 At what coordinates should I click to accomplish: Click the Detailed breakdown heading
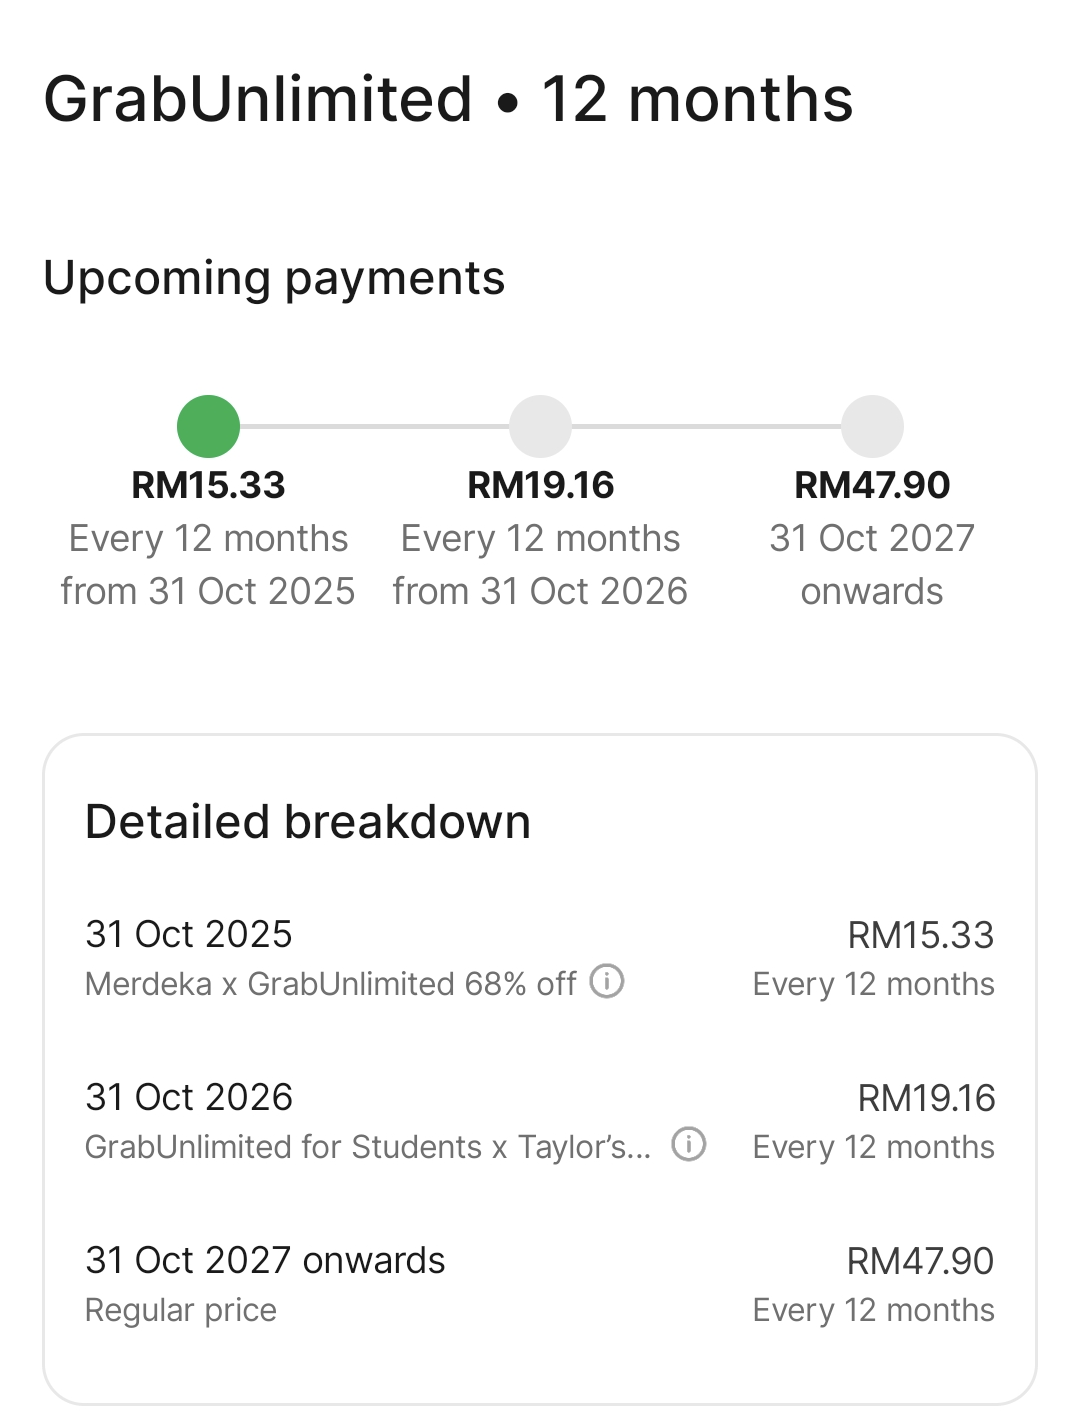pyautogui.click(x=308, y=822)
